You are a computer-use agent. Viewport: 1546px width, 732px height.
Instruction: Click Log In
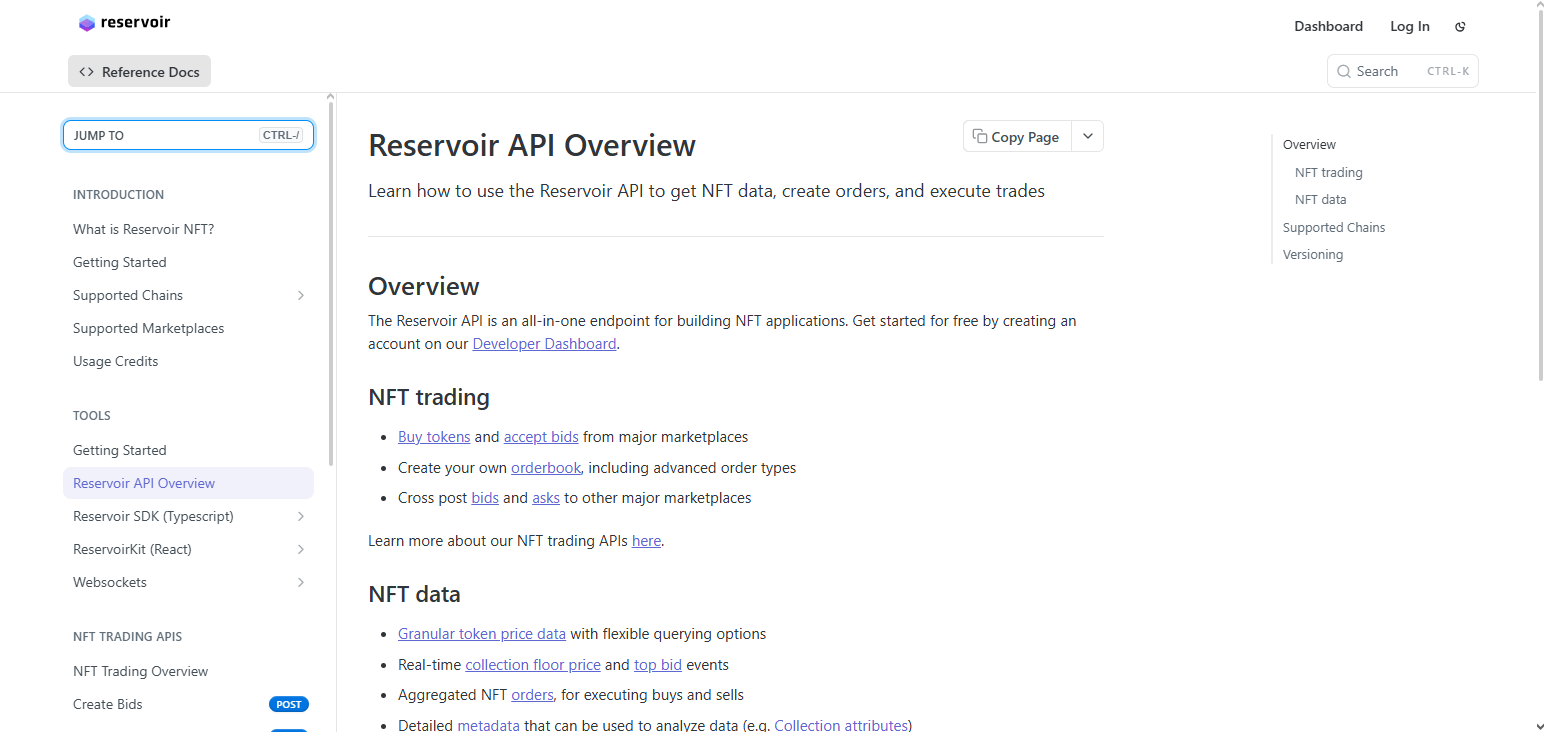coord(1409,26)
